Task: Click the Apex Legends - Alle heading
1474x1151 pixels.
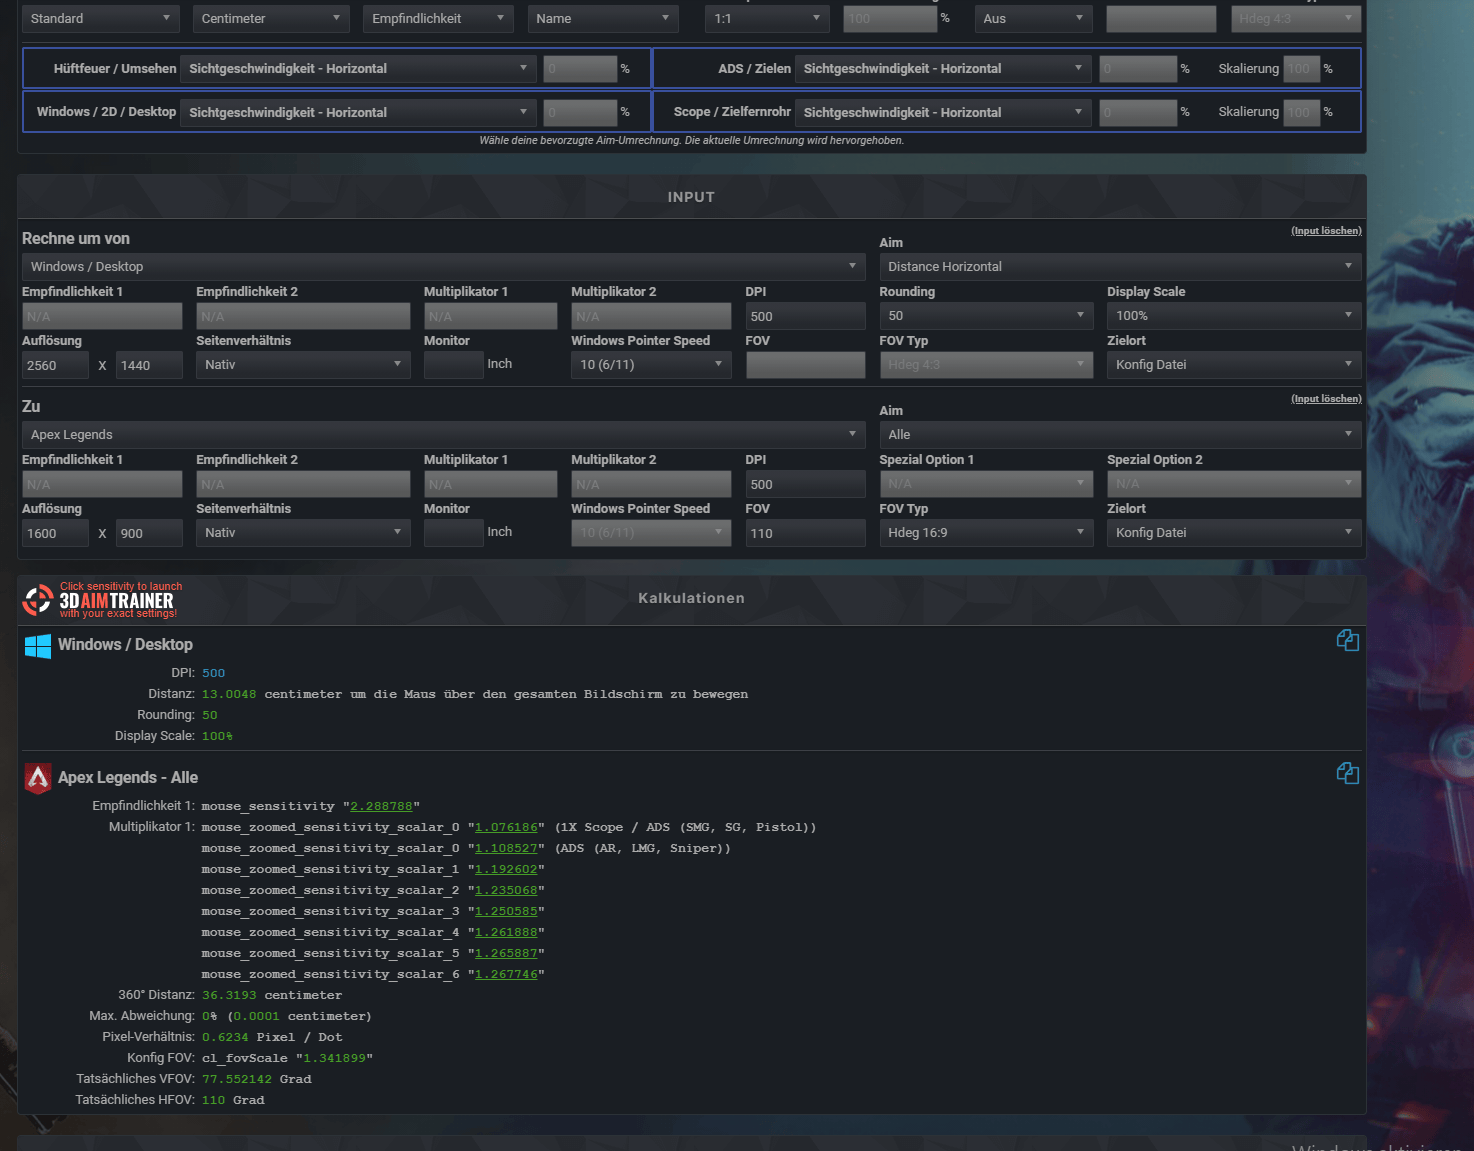Action: pyautogui.click(x=128, y=778)
